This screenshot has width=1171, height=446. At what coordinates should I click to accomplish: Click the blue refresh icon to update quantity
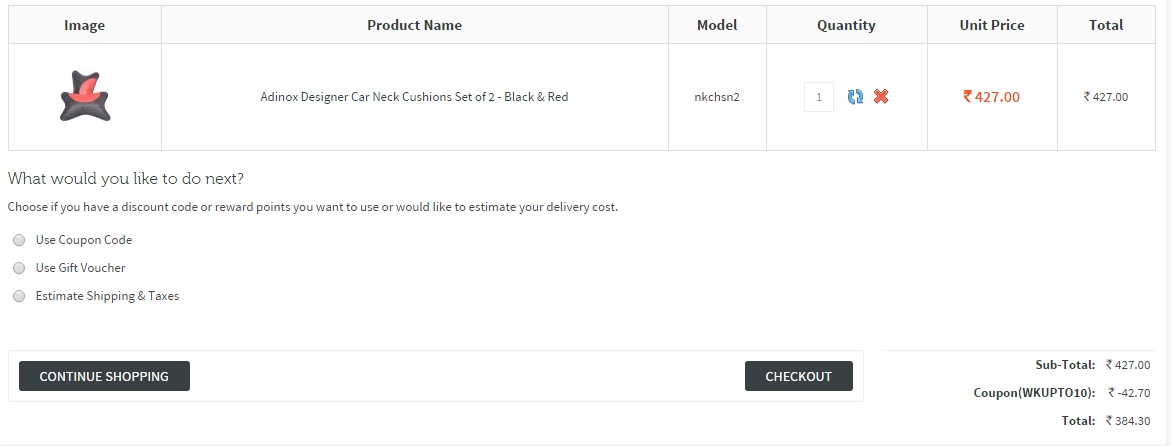(x=855, y=97)
